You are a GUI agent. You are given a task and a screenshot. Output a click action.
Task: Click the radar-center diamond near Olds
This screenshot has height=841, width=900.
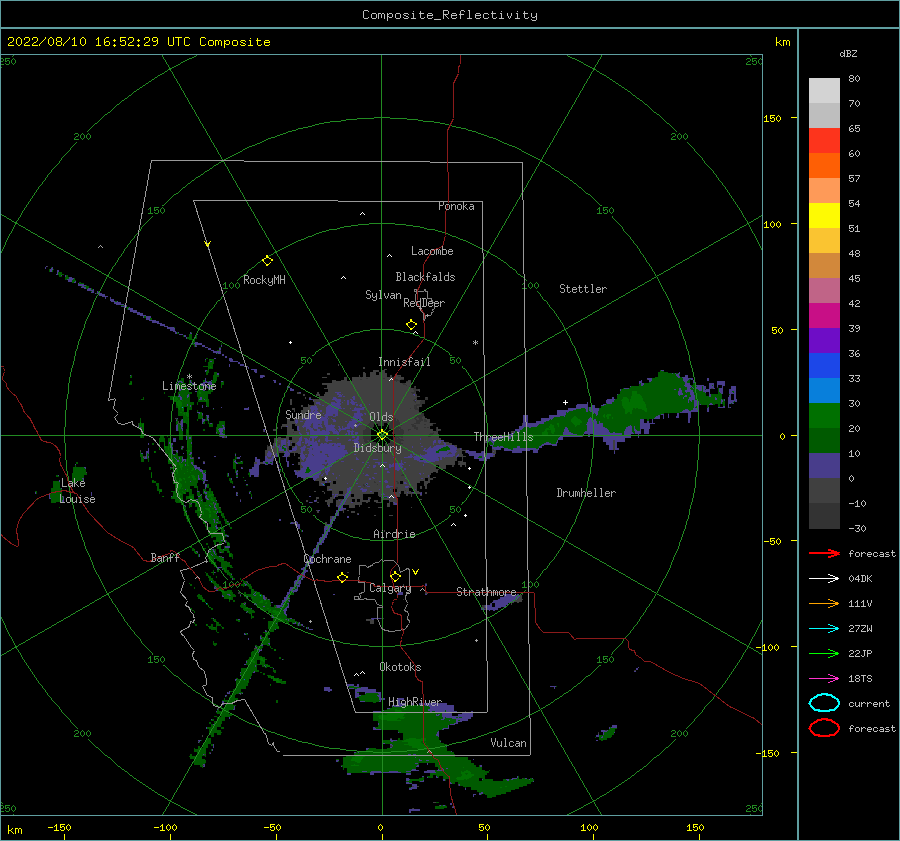[382, 435]
